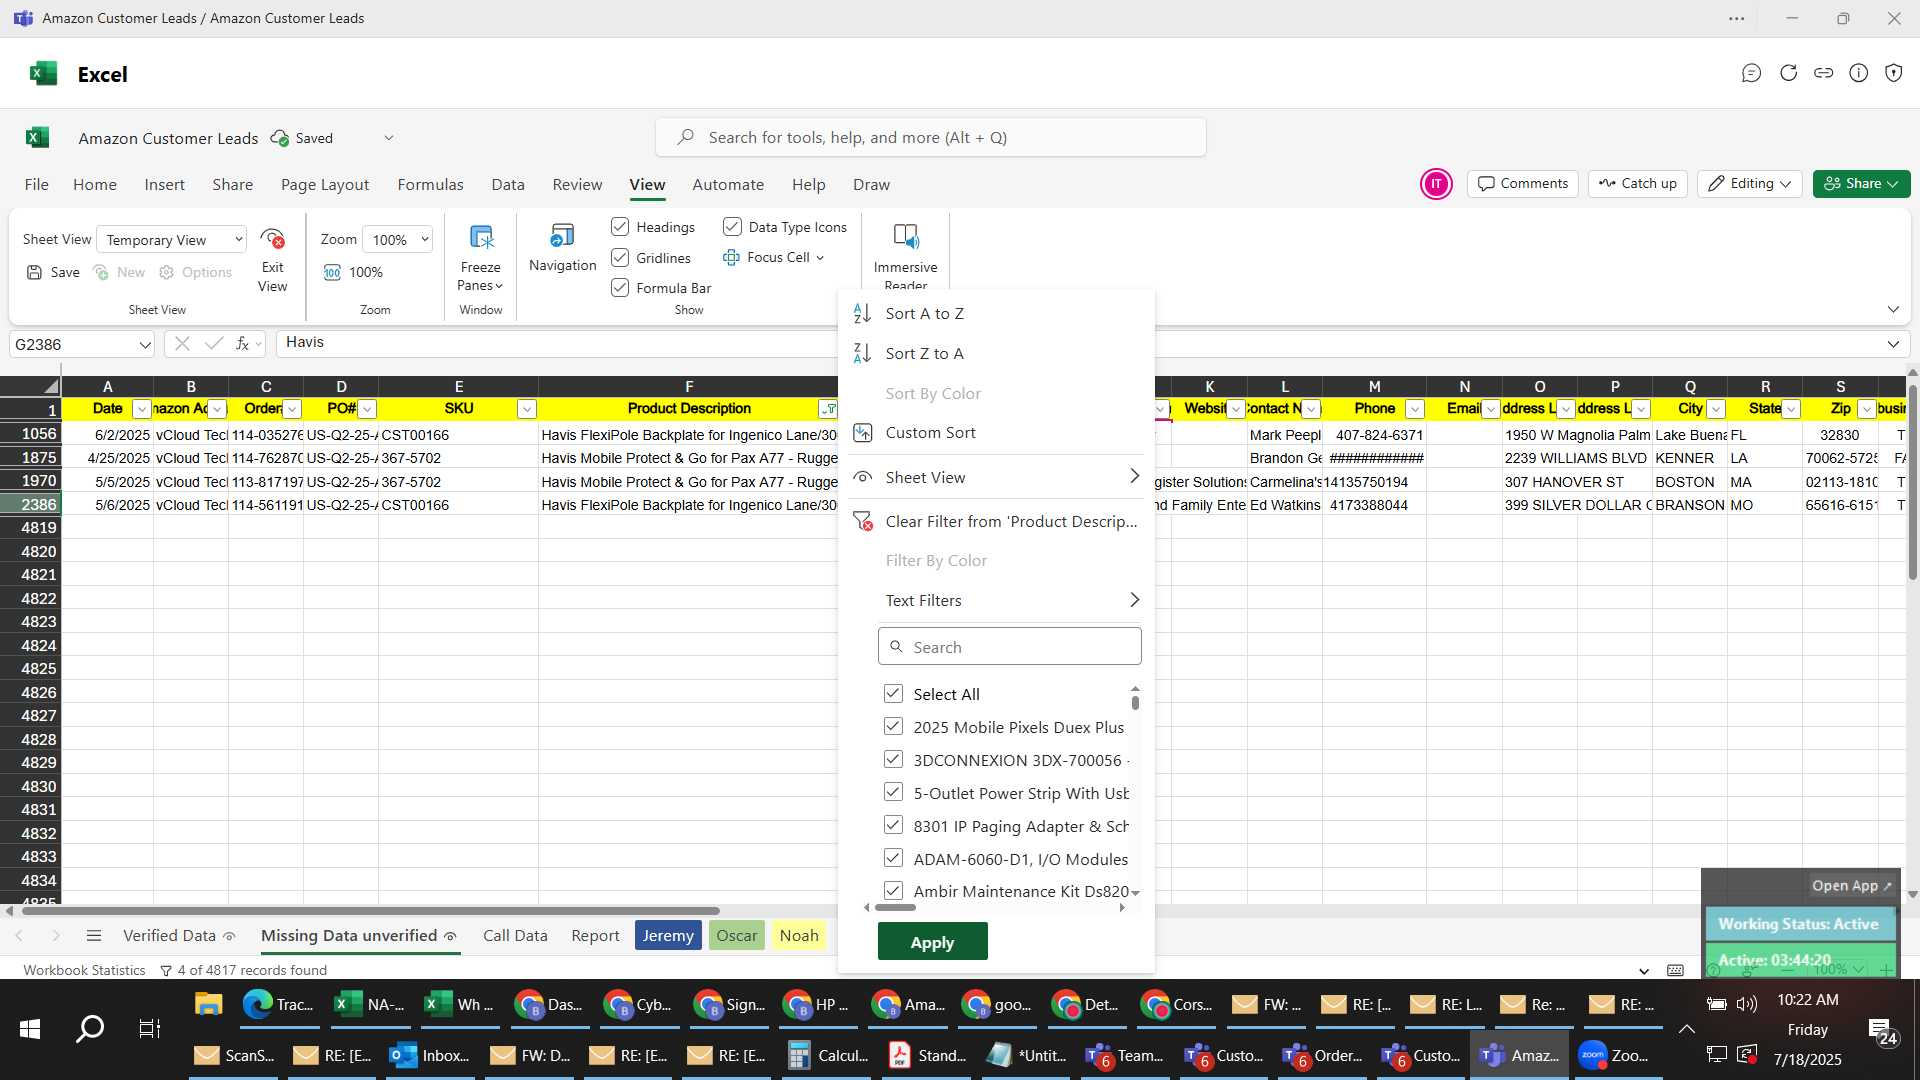Open Custom Sort dialog
Image resolution: width=1920 pixels, height=1080 pixels.
930,432
